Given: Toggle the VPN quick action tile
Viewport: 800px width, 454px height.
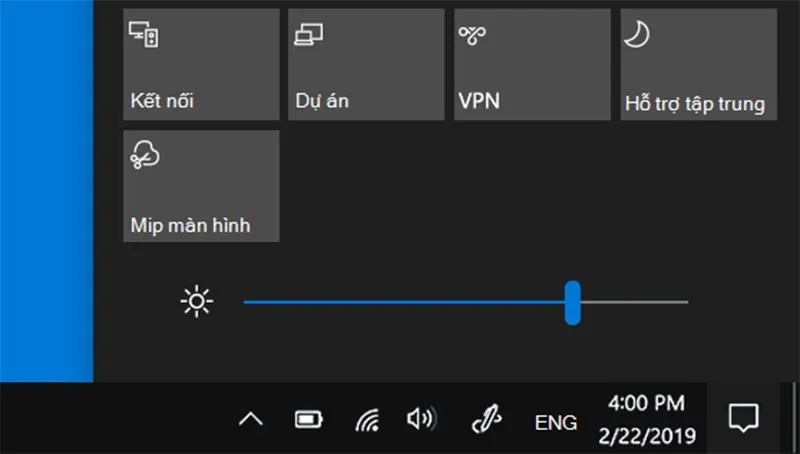Looking at the screenshot, I should [x=532, y=64].
